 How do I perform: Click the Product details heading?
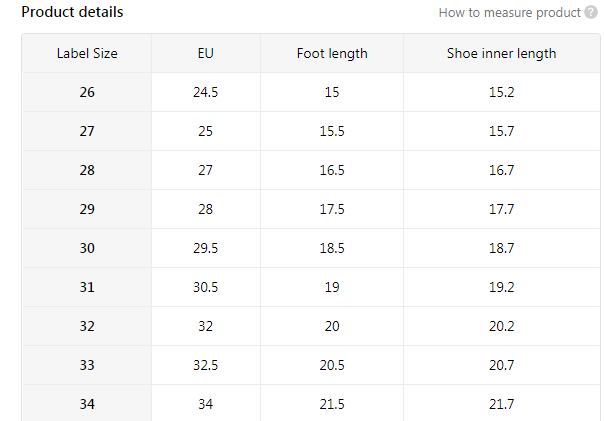pos(72,12)
